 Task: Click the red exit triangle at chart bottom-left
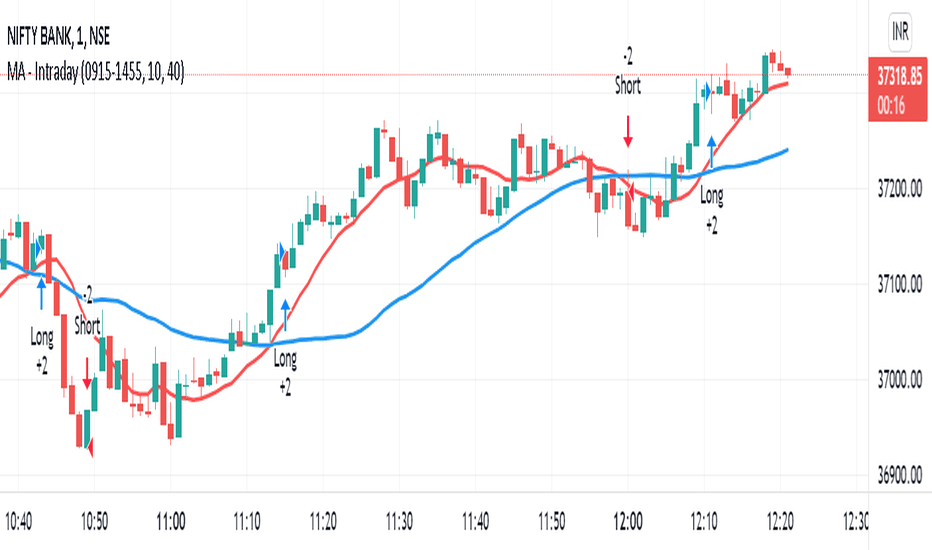(x=90, y=447)
